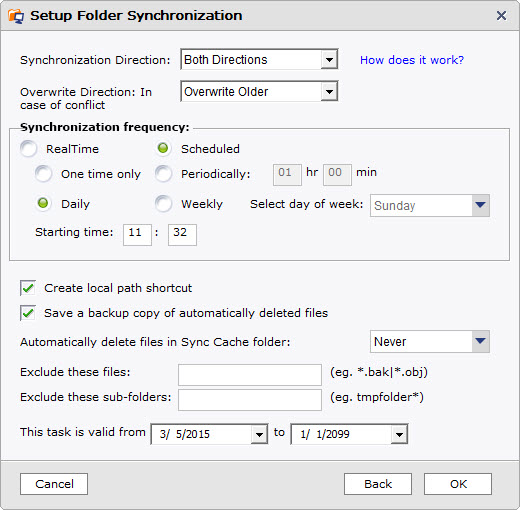Close the Setup Folder Synchronization dialog
Screen dimensions: 520x510
pos(501,16)
